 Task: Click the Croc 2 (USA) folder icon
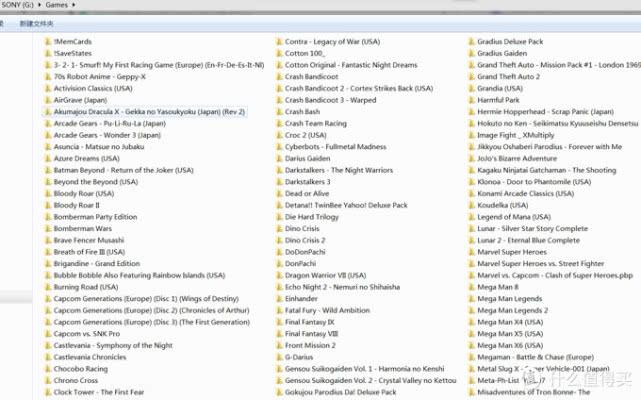click(x=280, y=135)
